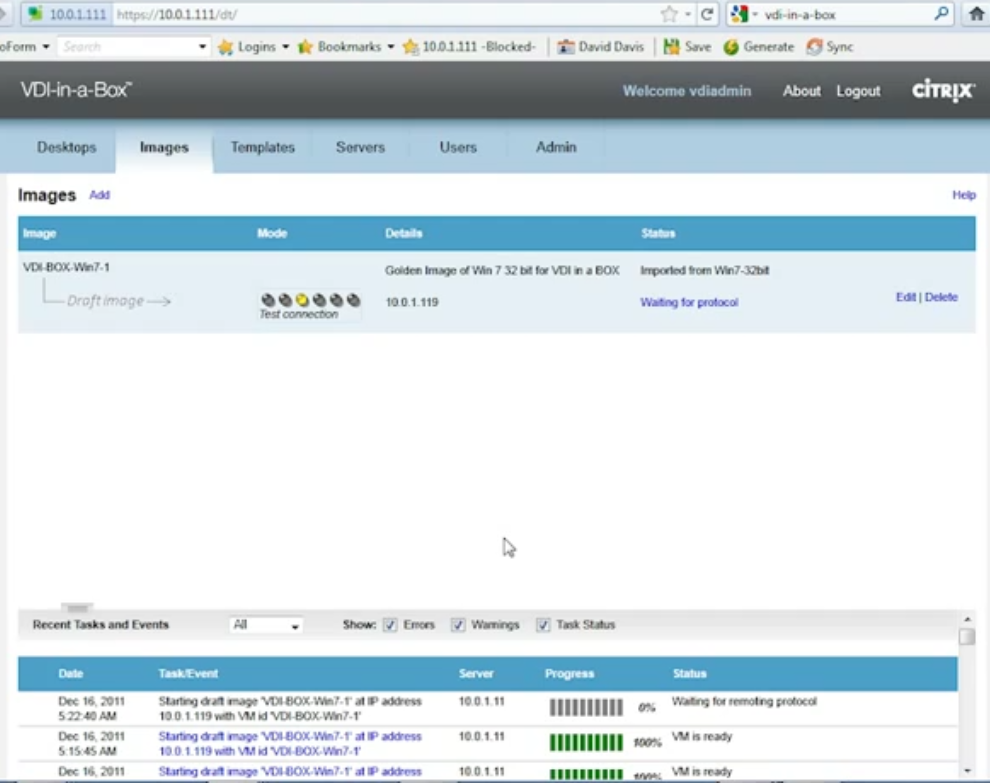Click the search magnifier icon
Screen dimensions: 990x783
click(x=941, y=13)
